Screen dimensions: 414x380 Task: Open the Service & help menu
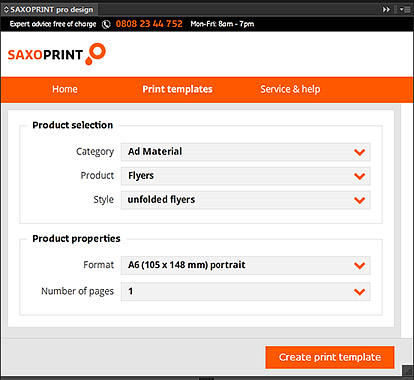(290, 89)
